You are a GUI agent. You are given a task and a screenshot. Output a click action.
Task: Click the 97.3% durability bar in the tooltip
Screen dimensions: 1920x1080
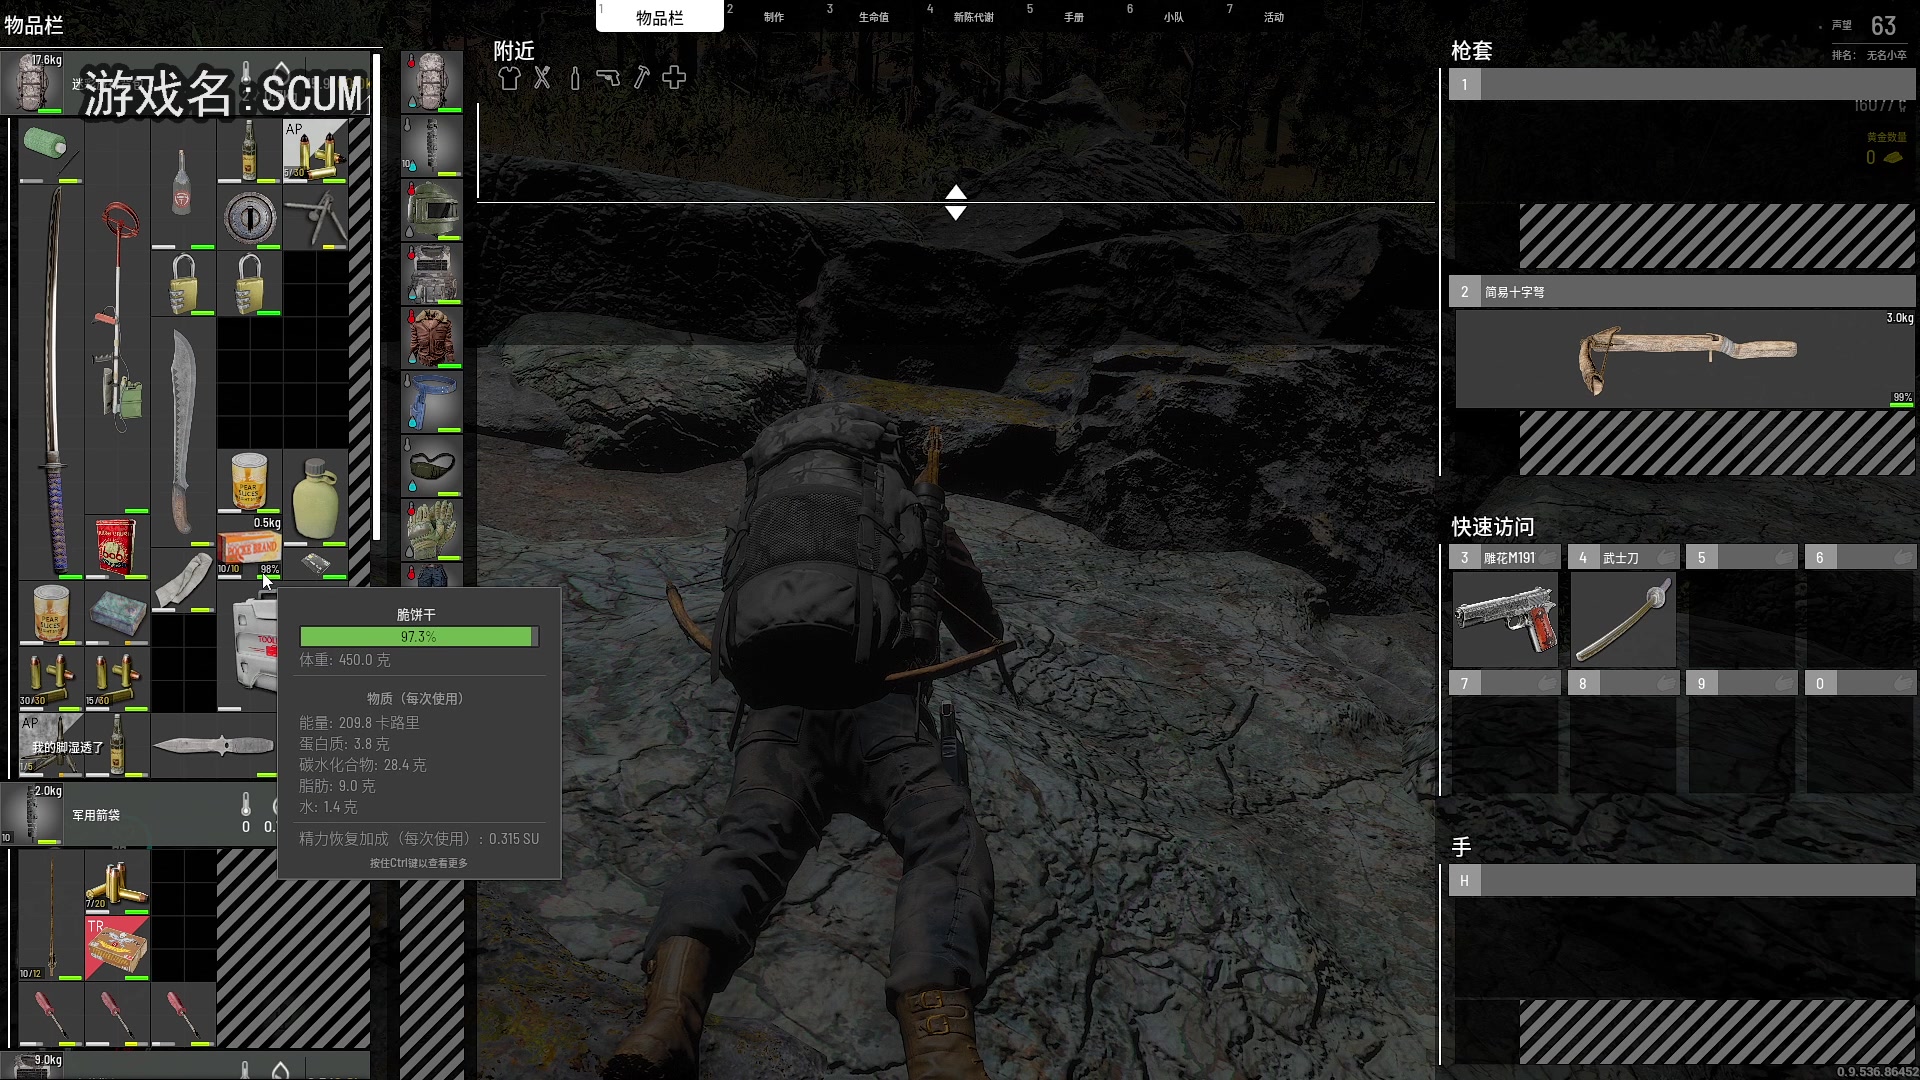tap(418, 637)
